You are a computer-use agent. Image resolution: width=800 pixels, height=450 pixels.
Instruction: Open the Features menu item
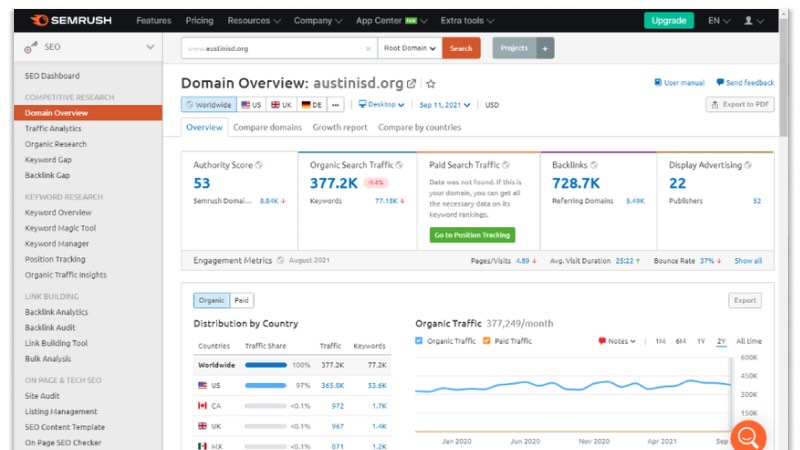tap(154, 21)
